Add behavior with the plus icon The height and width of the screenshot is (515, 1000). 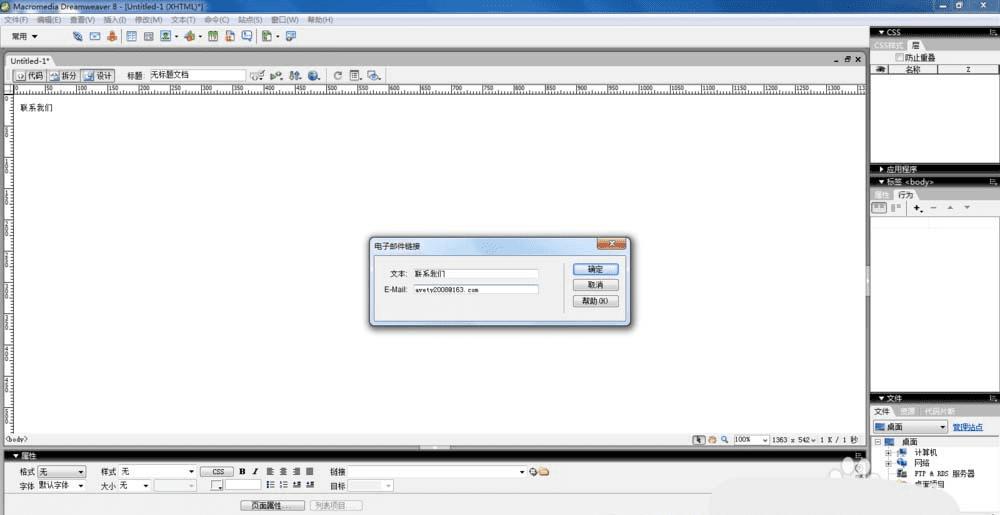click(917, 208)
